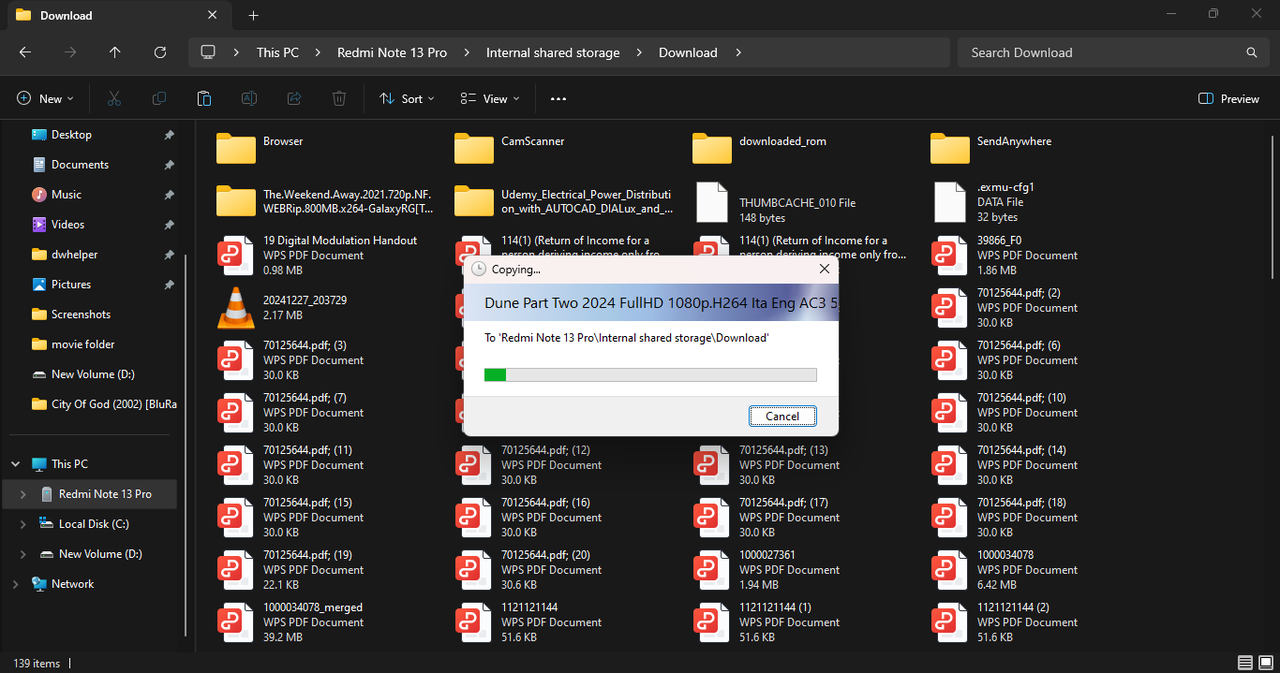The height and width of the screenshot is (673, 1280).
Task: Close the Copying dialog
Action: pyautogui.click(x=824, y=269)
